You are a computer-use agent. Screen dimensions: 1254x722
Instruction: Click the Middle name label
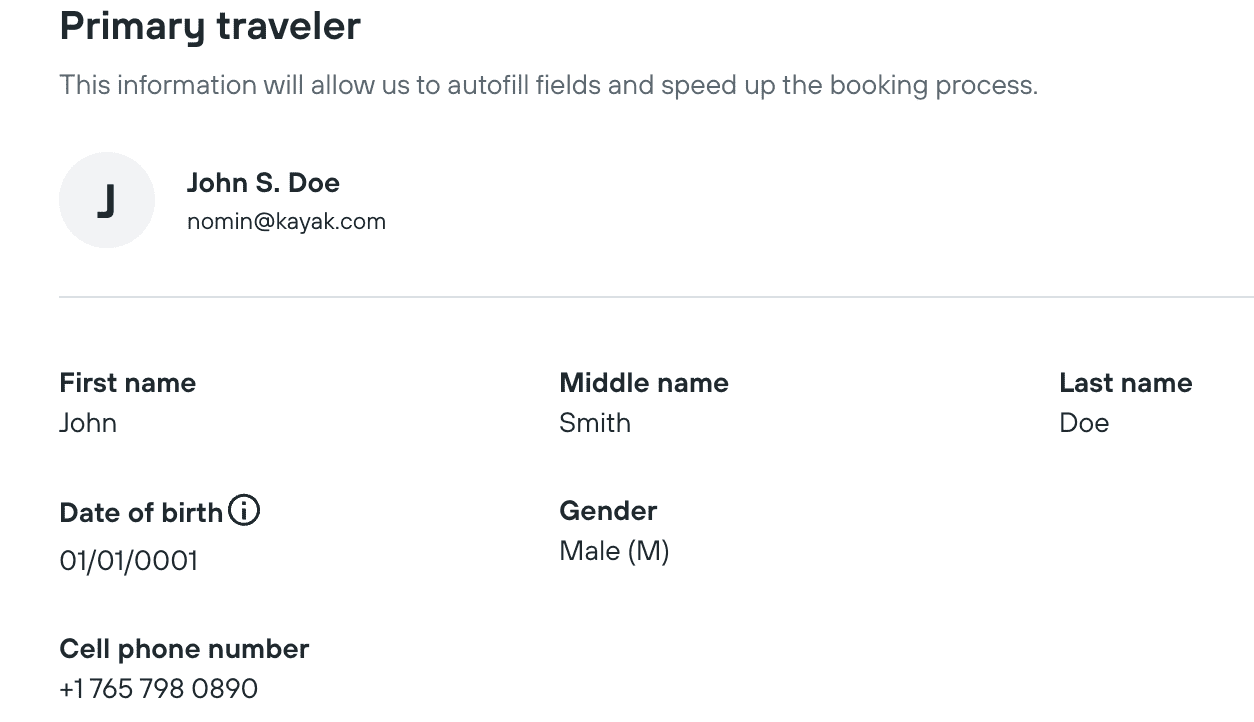[644, 383]
